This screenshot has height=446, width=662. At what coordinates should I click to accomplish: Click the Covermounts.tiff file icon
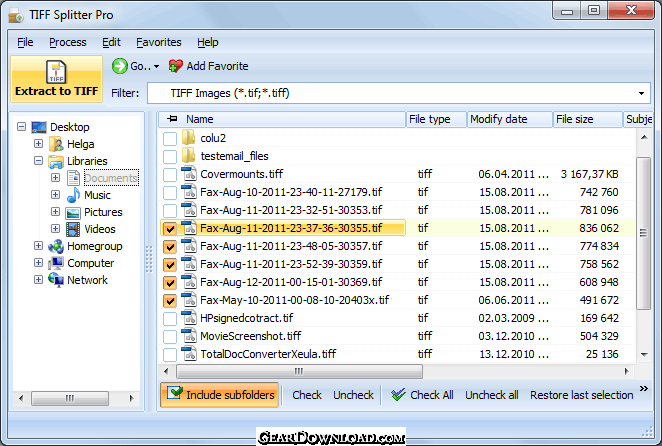189,174
